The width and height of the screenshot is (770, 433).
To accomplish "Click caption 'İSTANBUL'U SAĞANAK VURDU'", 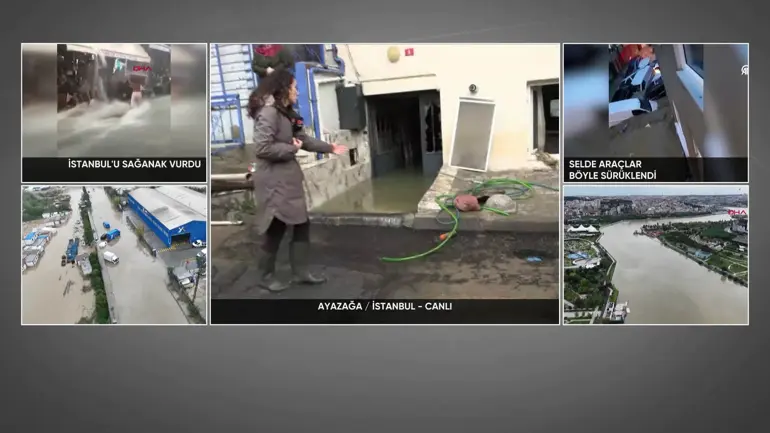I will coord(135,164).
